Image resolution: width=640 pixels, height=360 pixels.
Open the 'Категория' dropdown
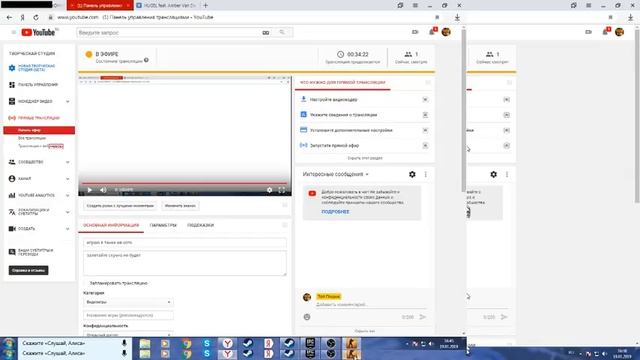128,302
